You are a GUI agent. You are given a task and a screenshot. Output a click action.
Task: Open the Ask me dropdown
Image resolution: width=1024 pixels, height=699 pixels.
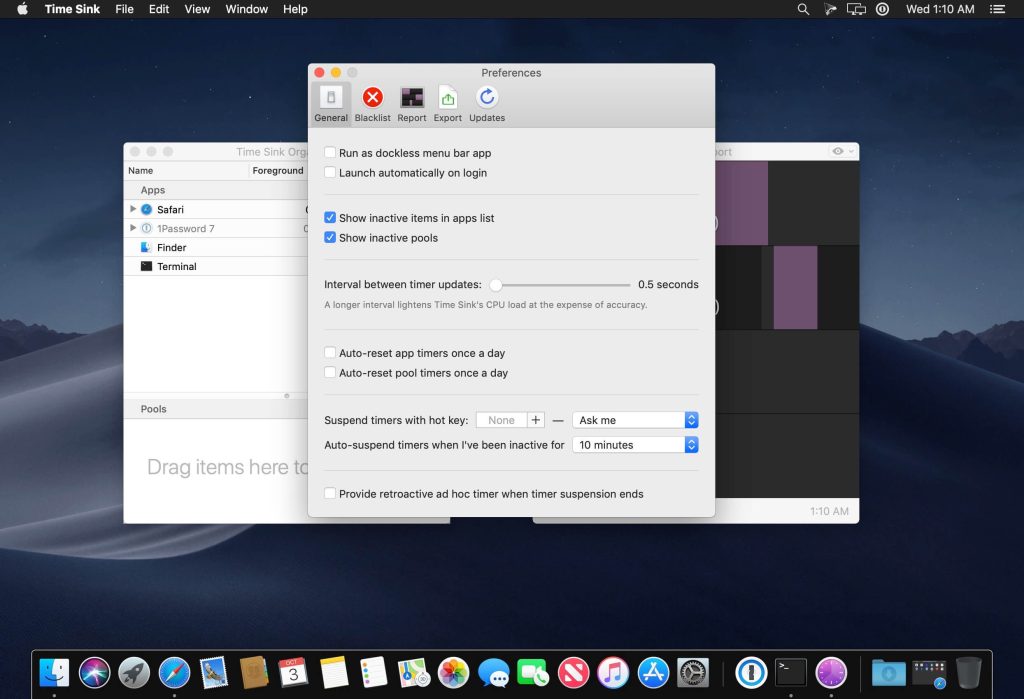point(635,421)
